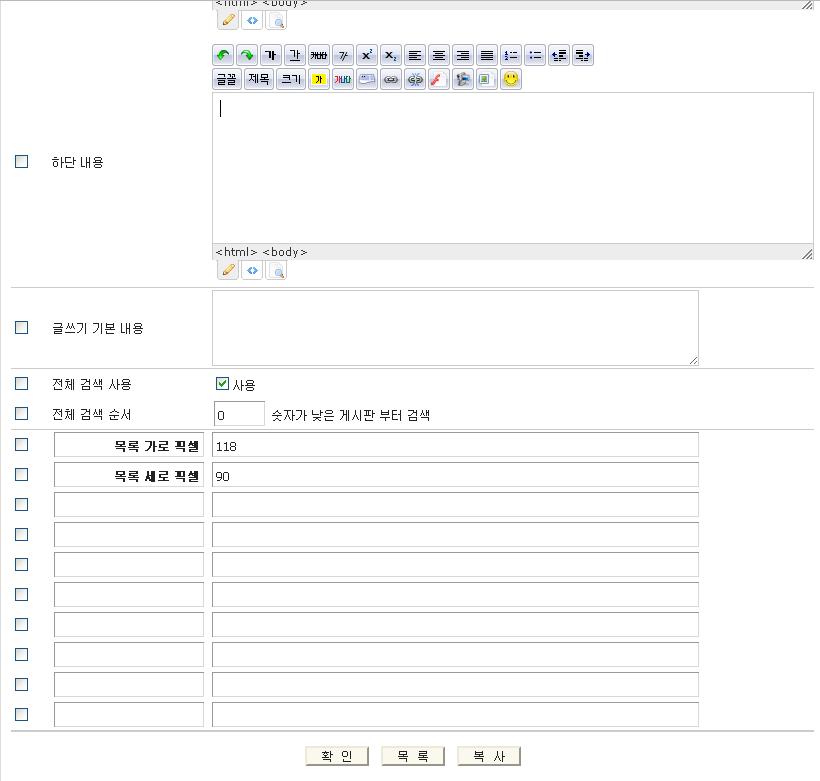Switch to pencil edit mode below 하단 내용 editor
The image size is (820, 781).
pyautogui.click(x=228, y=270)
